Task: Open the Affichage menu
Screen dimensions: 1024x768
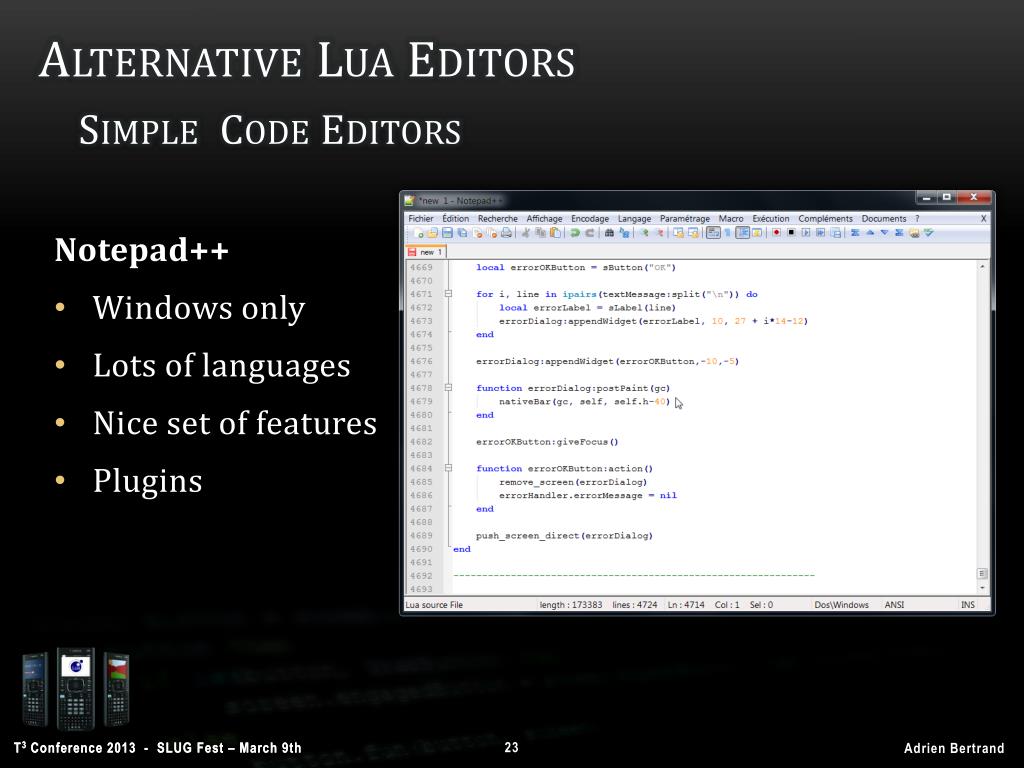Action: tap(544, 219)
